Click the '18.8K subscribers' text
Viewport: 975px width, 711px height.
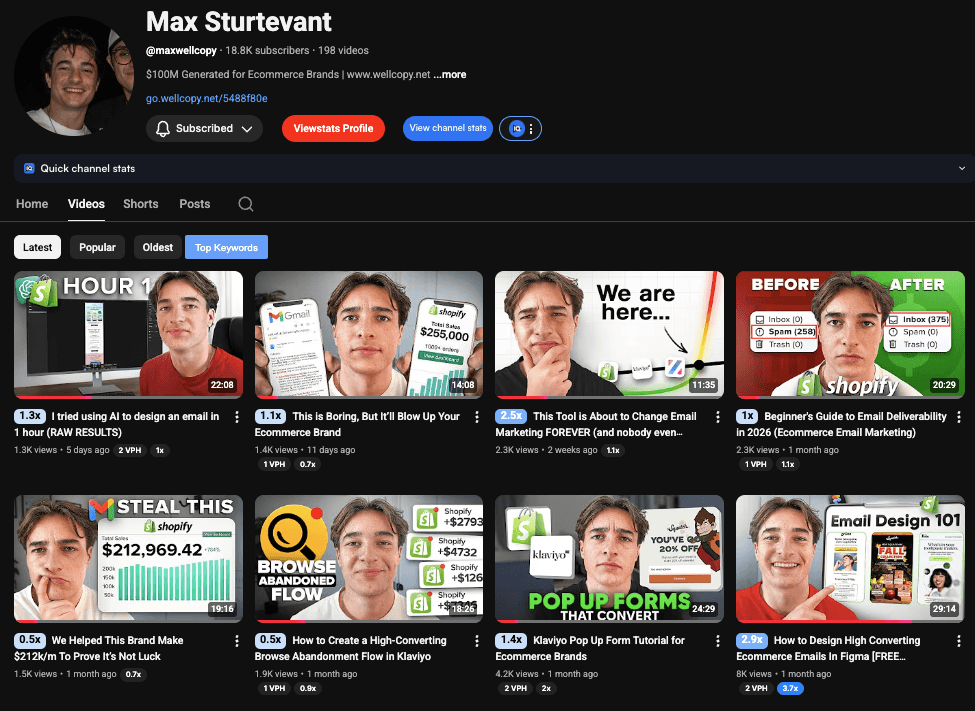(267, 50)
